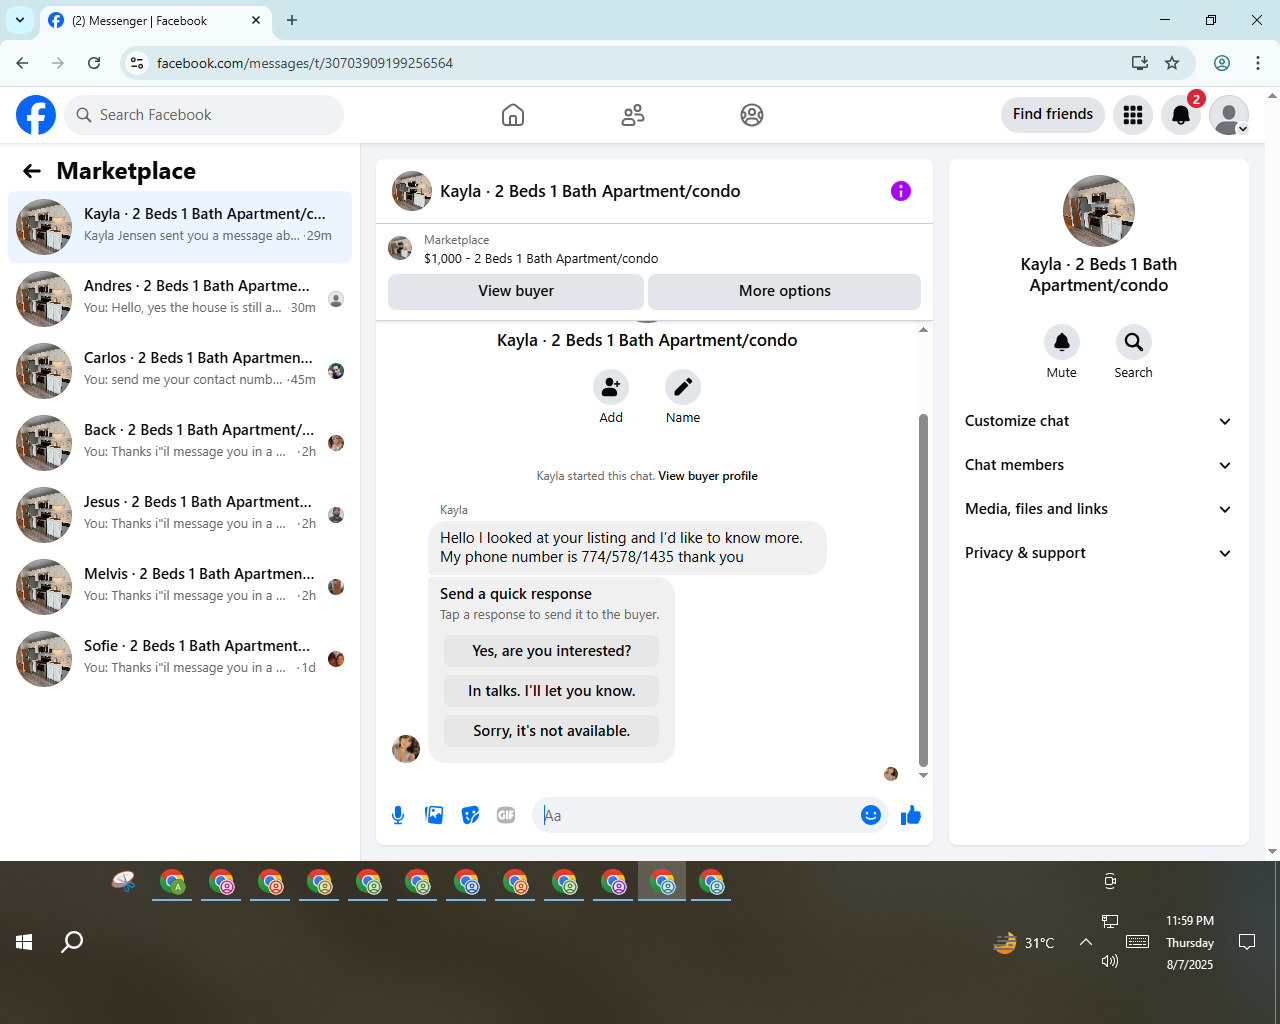Open the View buyer profile link
This screenshot has height=1024, width=1280.
tap(708, 476)
